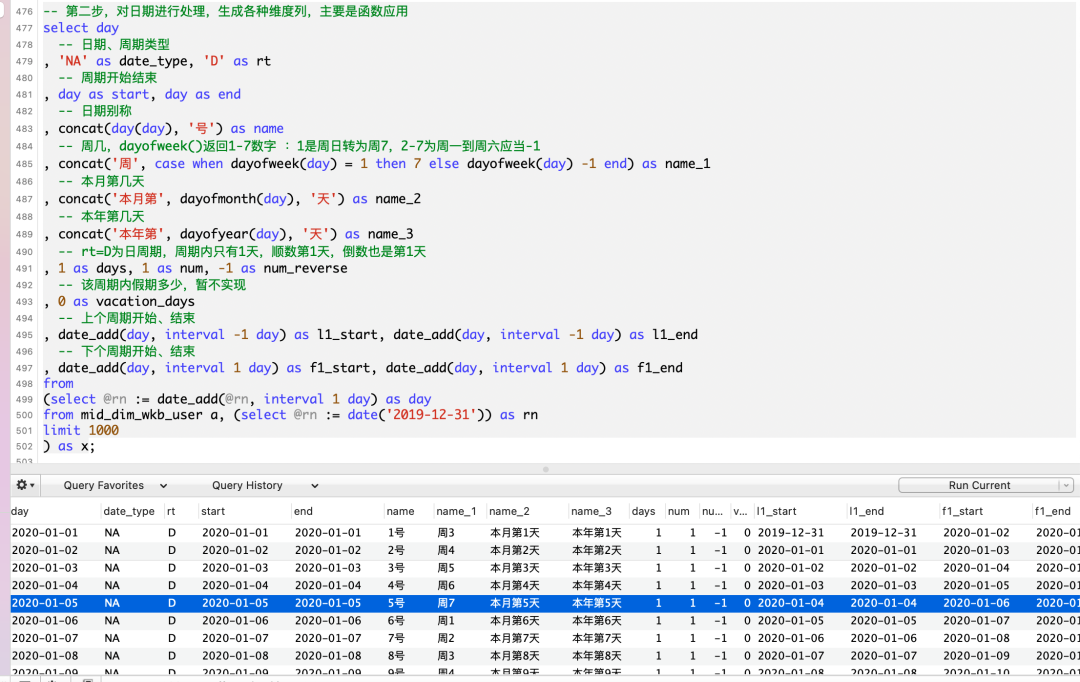Click the start column header

coord(214,511)
